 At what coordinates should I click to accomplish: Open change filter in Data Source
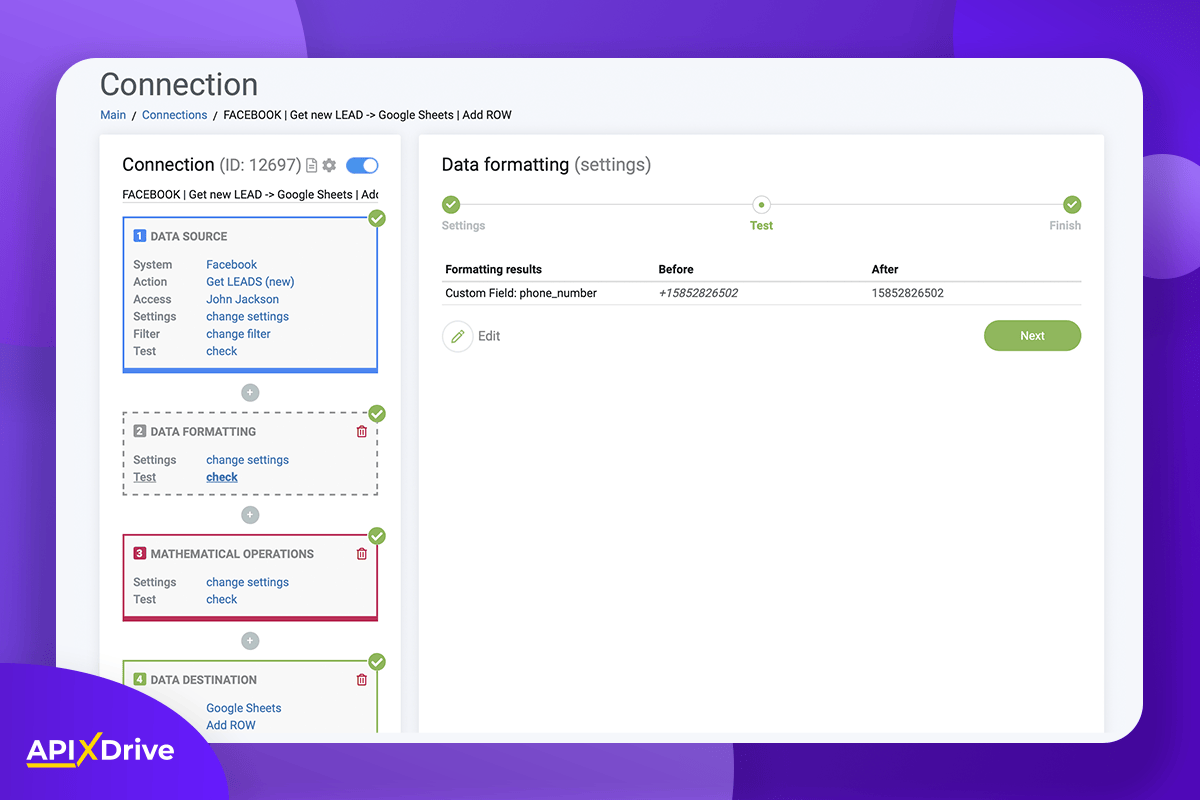pos(238,334)
